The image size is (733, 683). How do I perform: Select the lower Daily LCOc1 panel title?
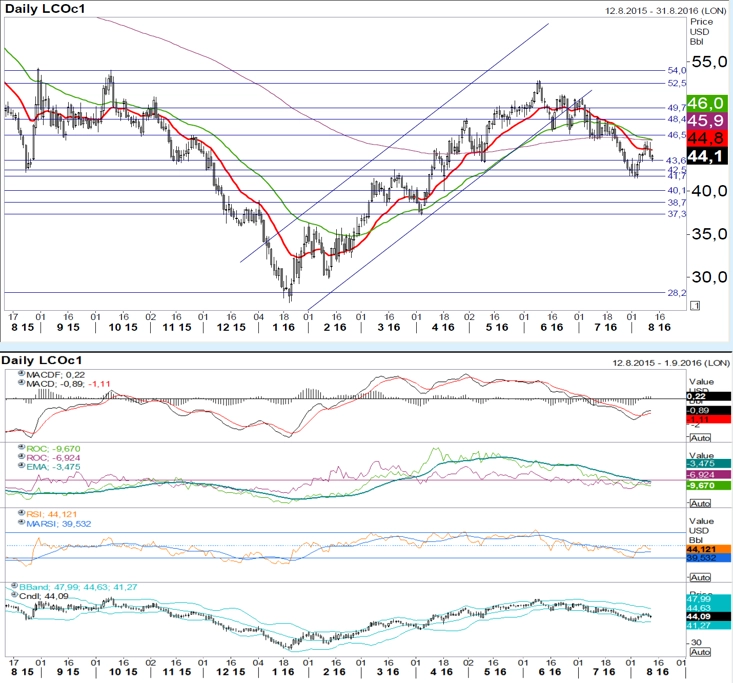pos(42,360)
